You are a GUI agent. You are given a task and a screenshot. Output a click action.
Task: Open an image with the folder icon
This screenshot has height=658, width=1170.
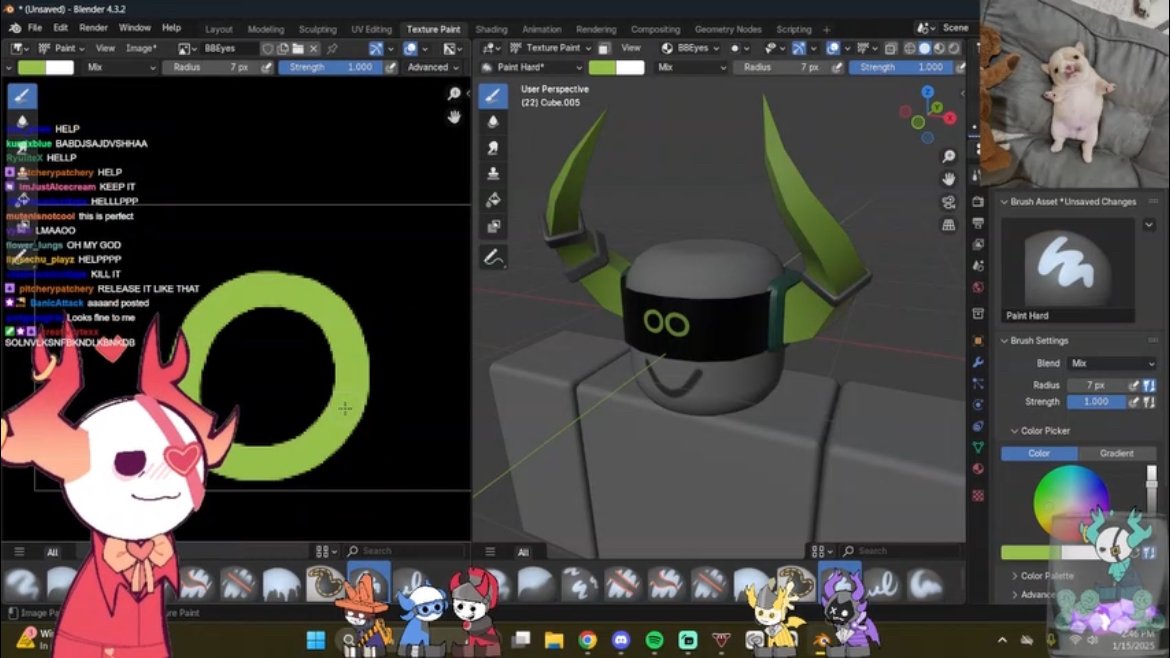(x=298, y=48)
